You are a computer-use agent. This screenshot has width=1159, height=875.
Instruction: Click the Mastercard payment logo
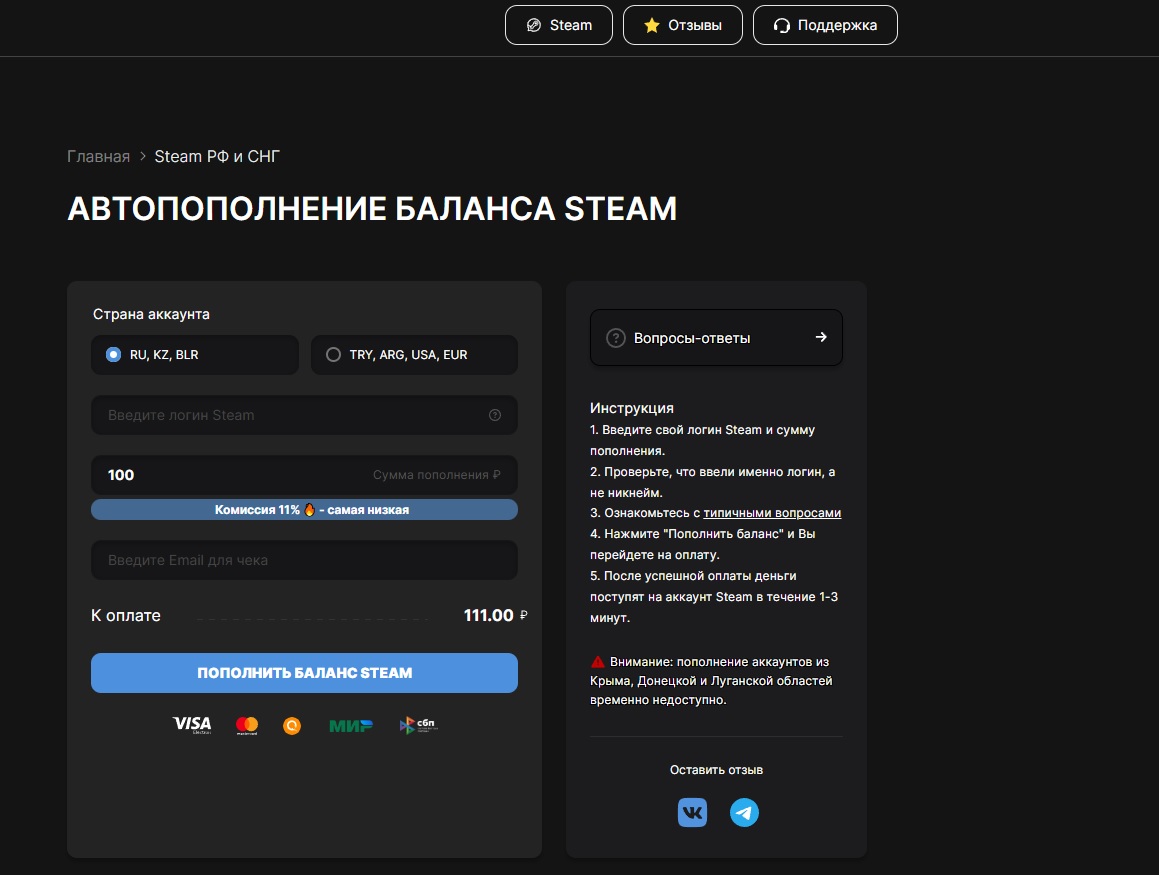tap(247, 726)
